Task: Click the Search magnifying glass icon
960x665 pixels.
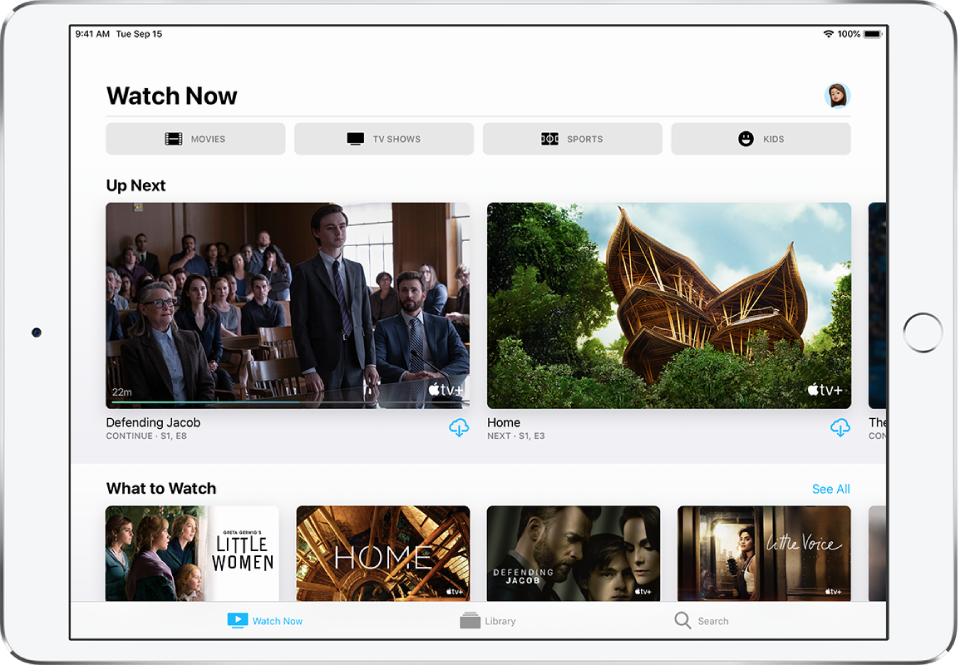Action: pyautogui.click(x=683, y=620)
